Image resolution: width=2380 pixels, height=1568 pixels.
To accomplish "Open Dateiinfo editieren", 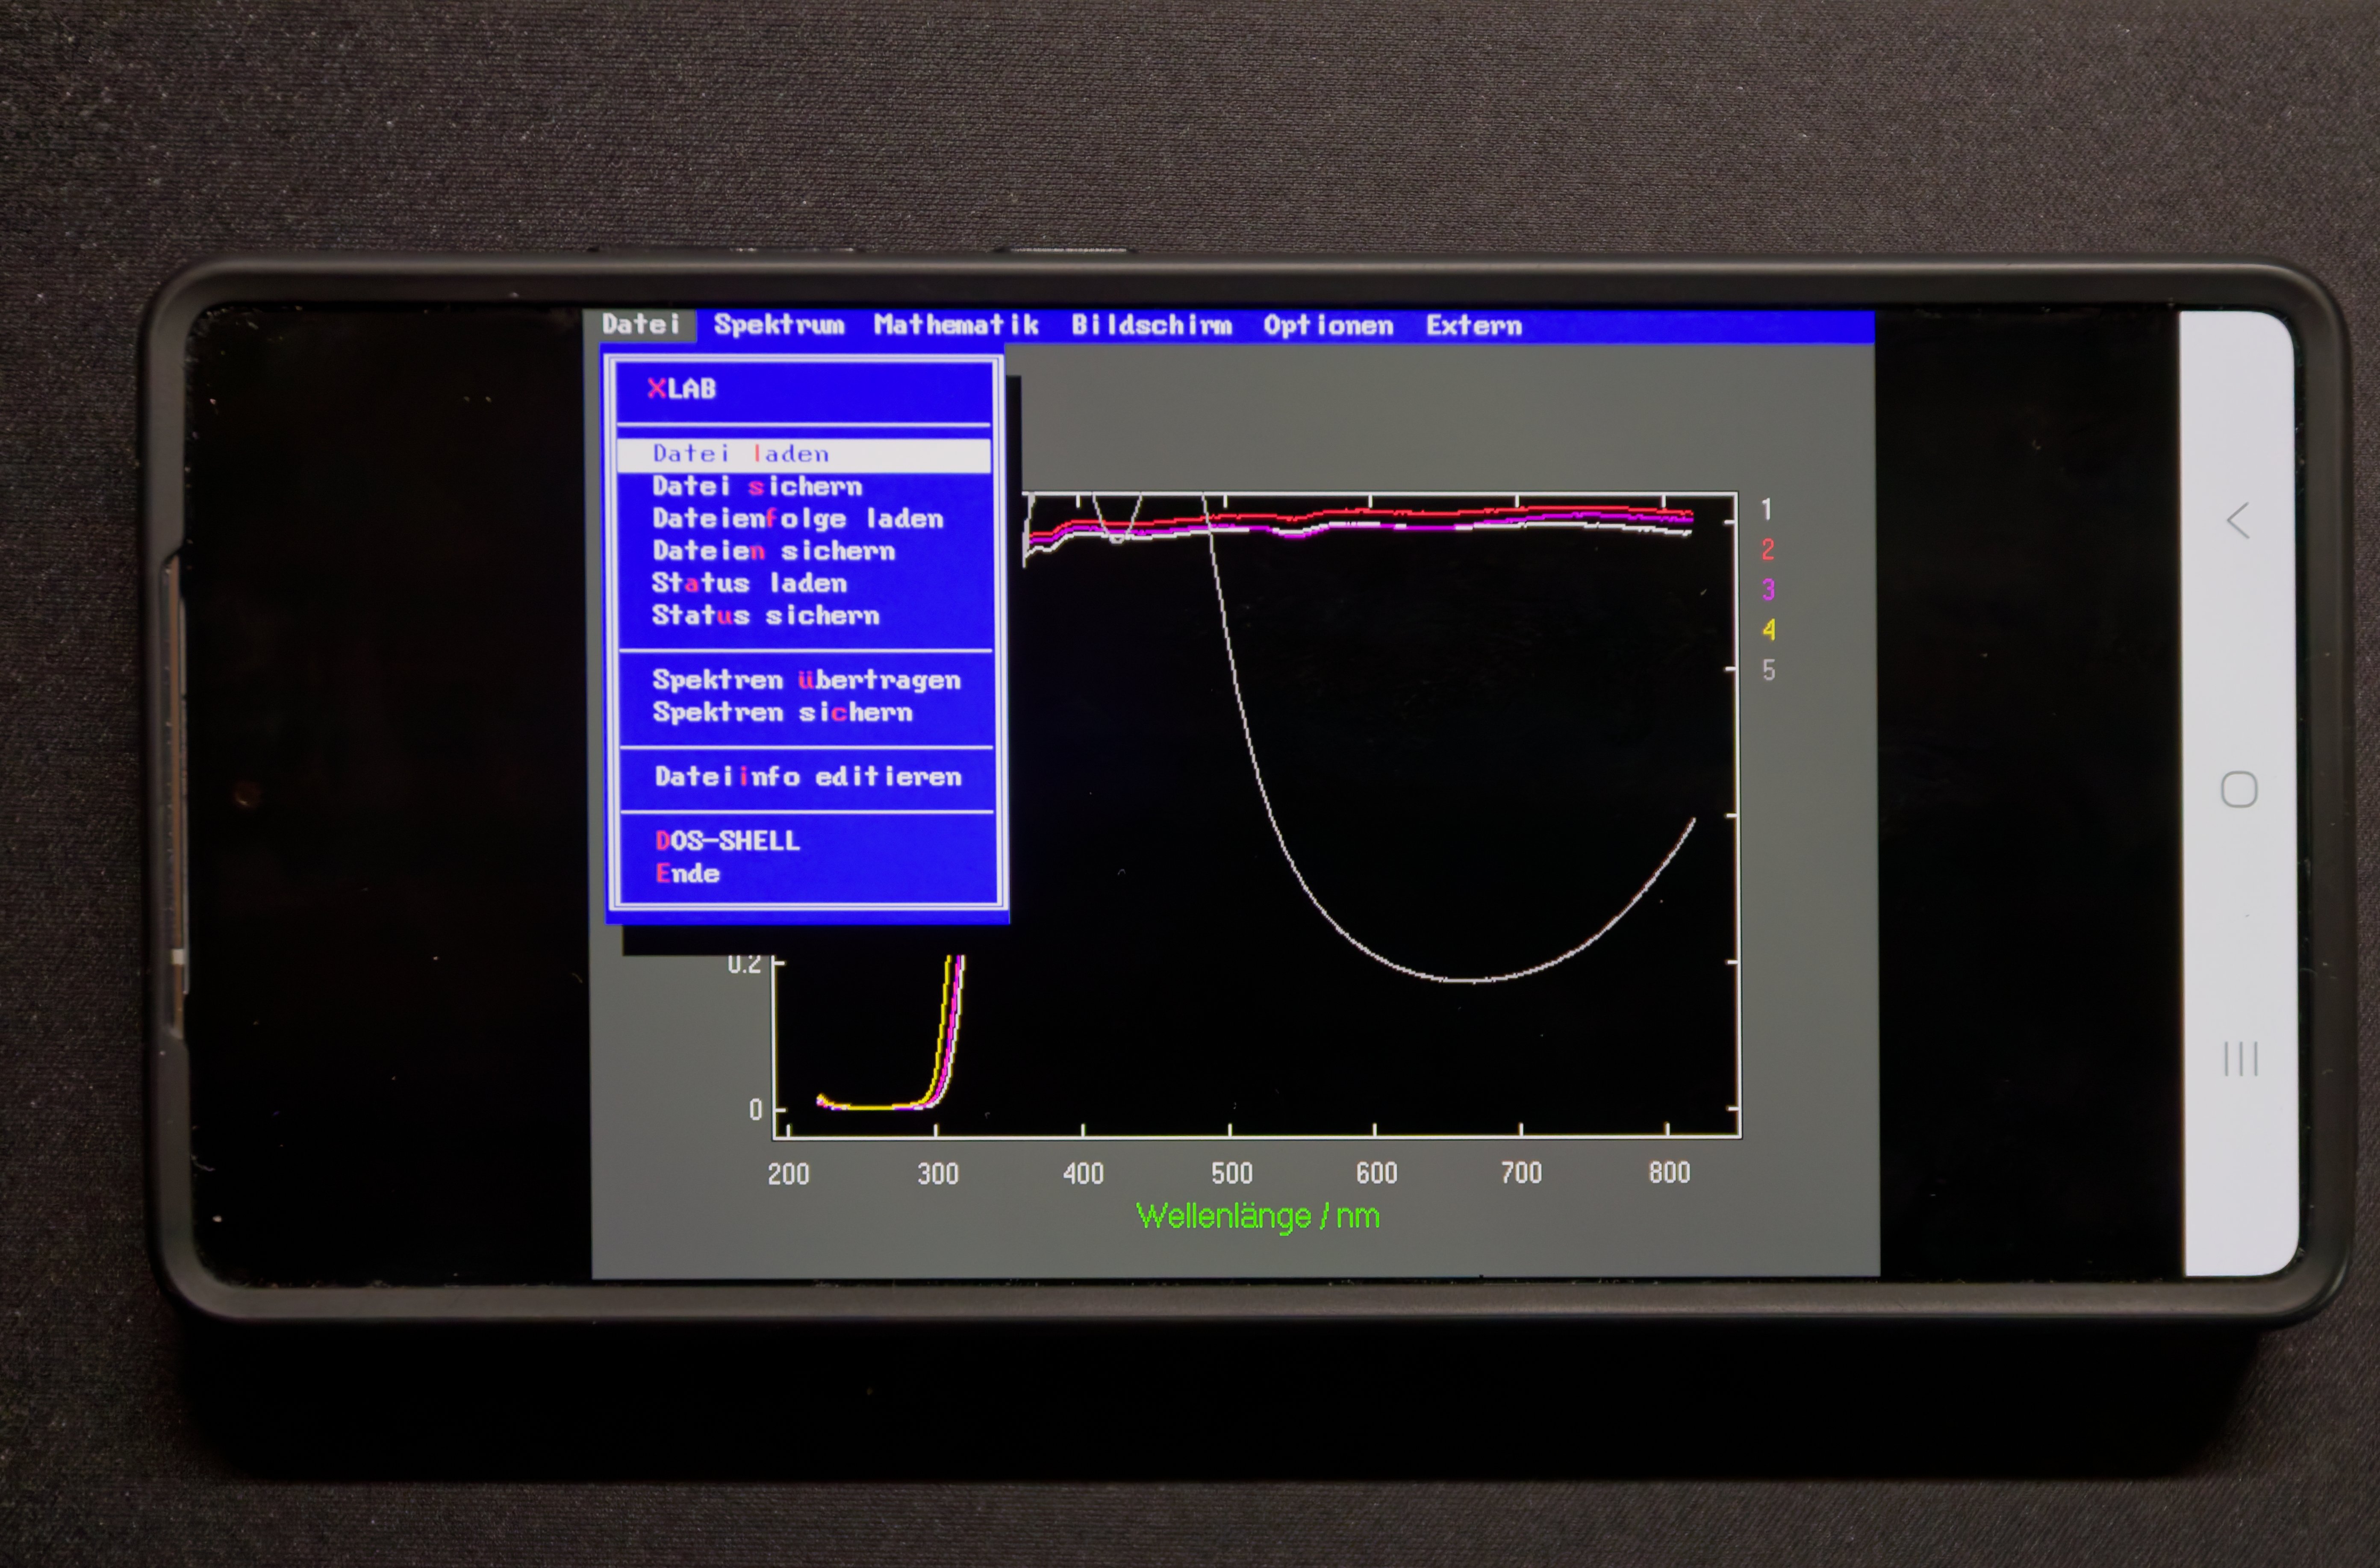I will (x=808, y=777).
